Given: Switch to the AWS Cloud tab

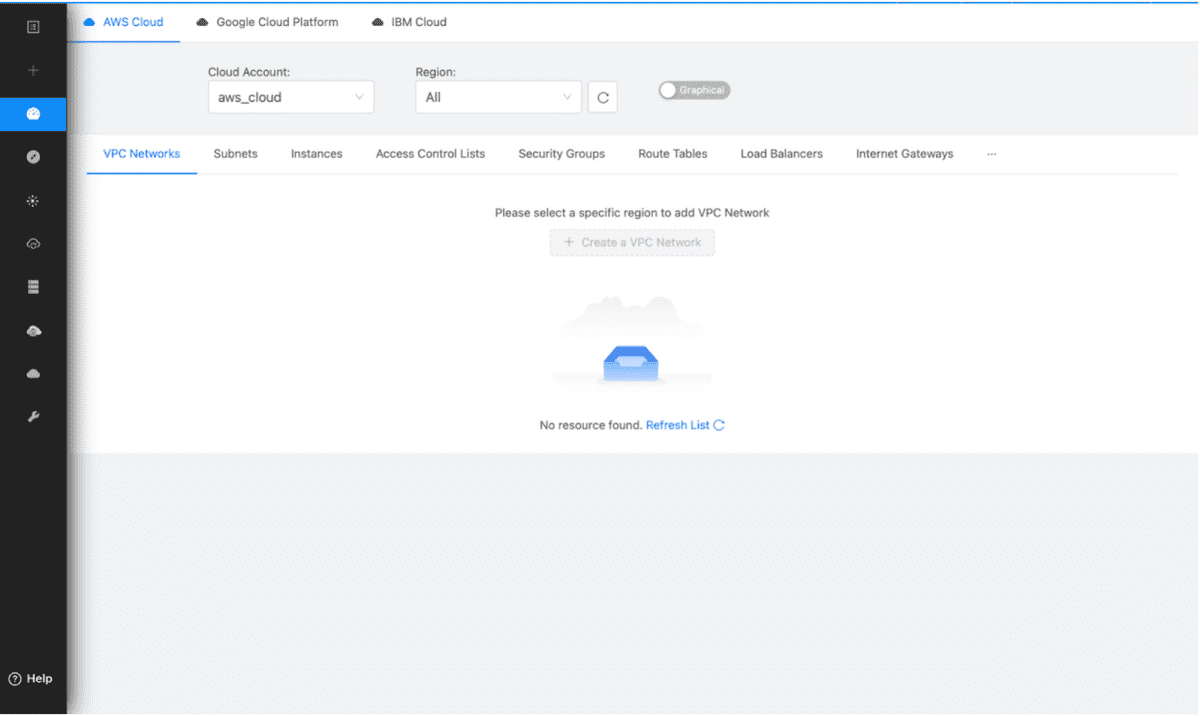Looking at the screenshot, I should point(124,22).
